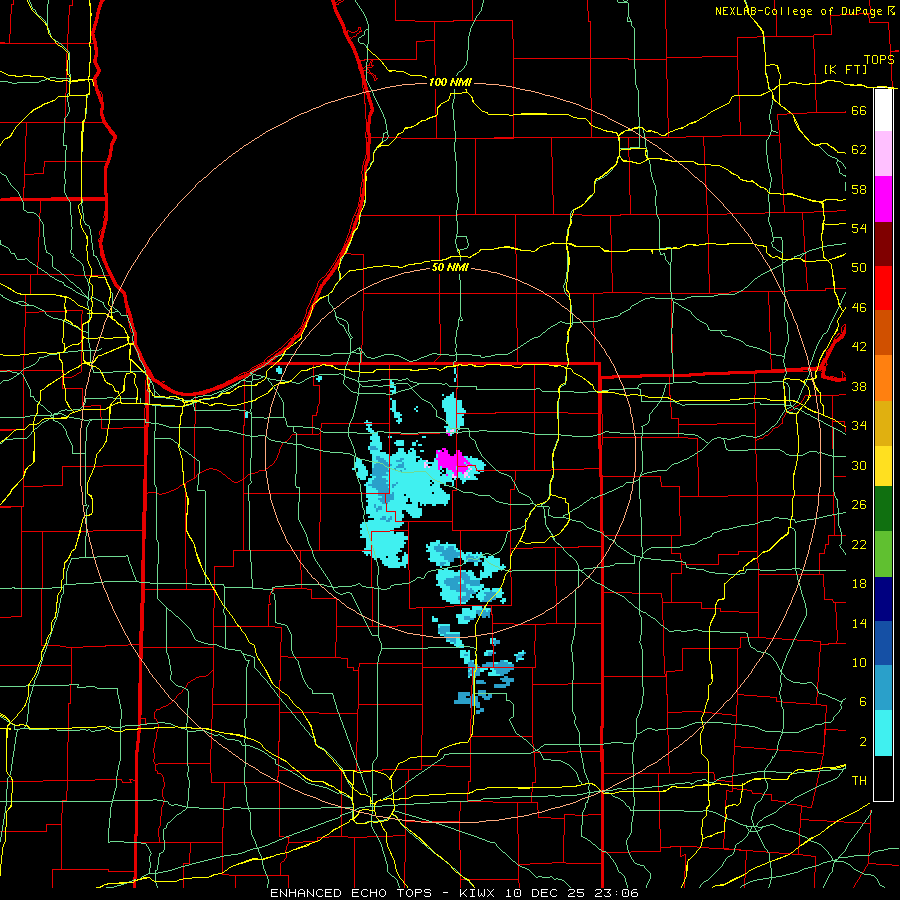The image size is (900, 900).
Task: Click the '54' legend value
Action: (859, 228)
